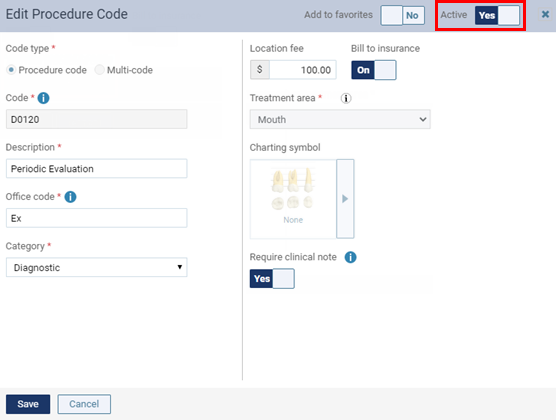This screenshot has width=556, height=420.
Task: Select the tooth charting symbol thumbnail
Action: pyautogui.click(x=293, y=199)
